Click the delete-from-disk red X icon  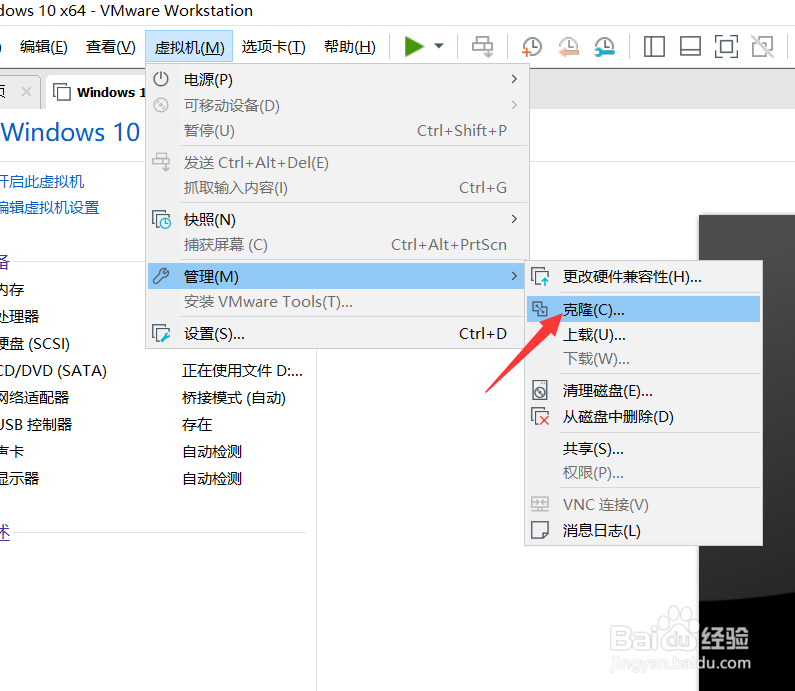(x=540, y=417)
